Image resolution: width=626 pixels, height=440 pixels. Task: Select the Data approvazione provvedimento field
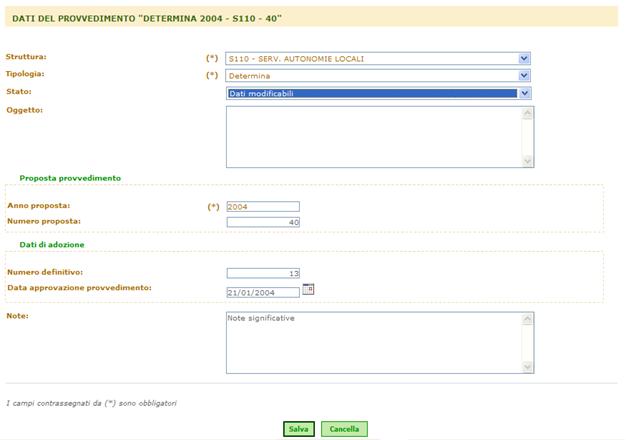263,292
